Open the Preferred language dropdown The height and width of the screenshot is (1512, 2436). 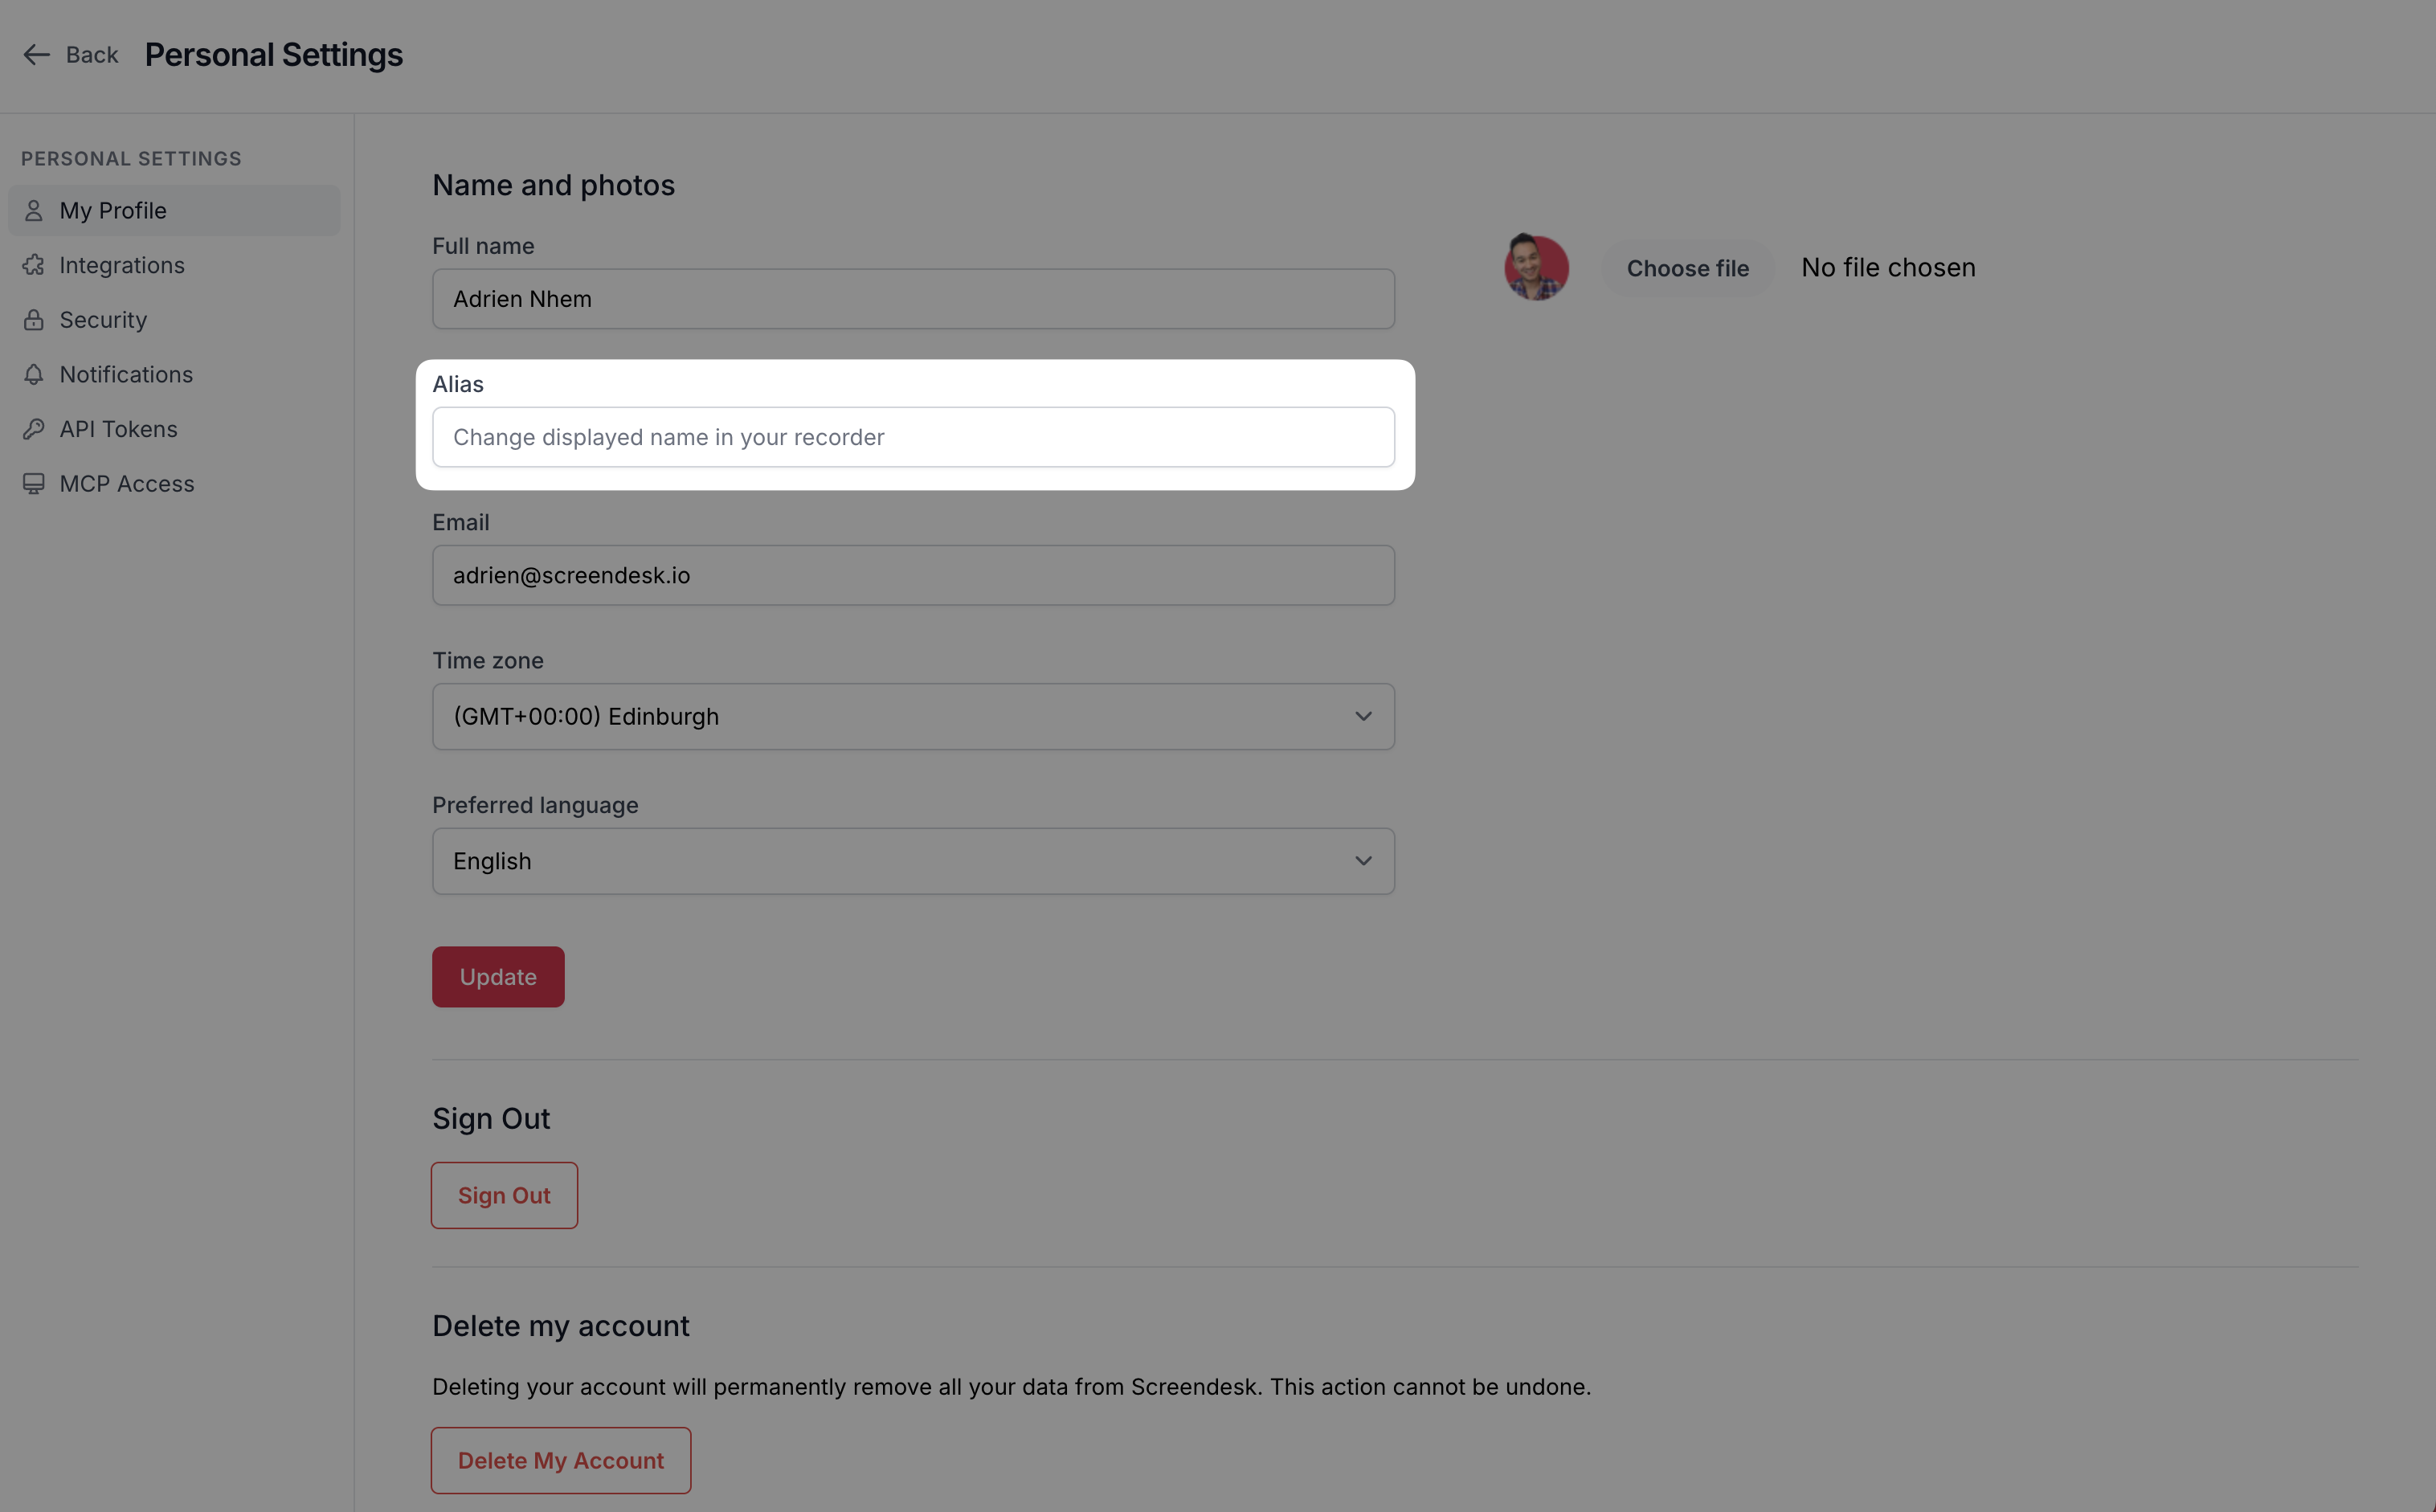(x=912, y=861)
